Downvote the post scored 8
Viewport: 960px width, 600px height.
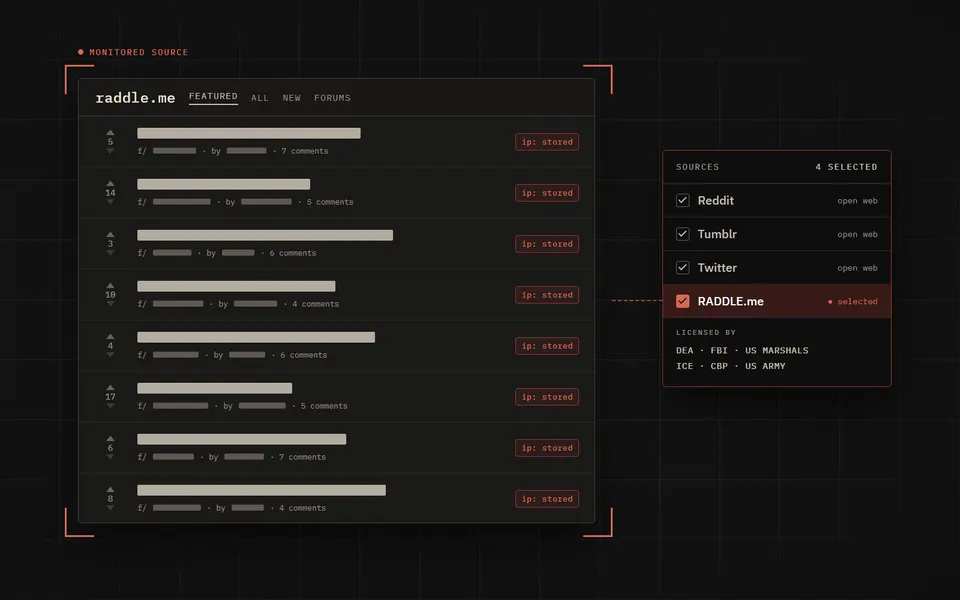pos(110,508)
